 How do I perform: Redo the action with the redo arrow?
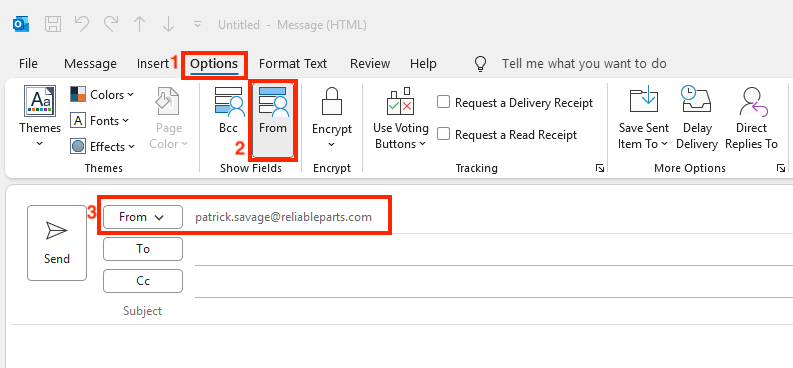pos(111,24)
